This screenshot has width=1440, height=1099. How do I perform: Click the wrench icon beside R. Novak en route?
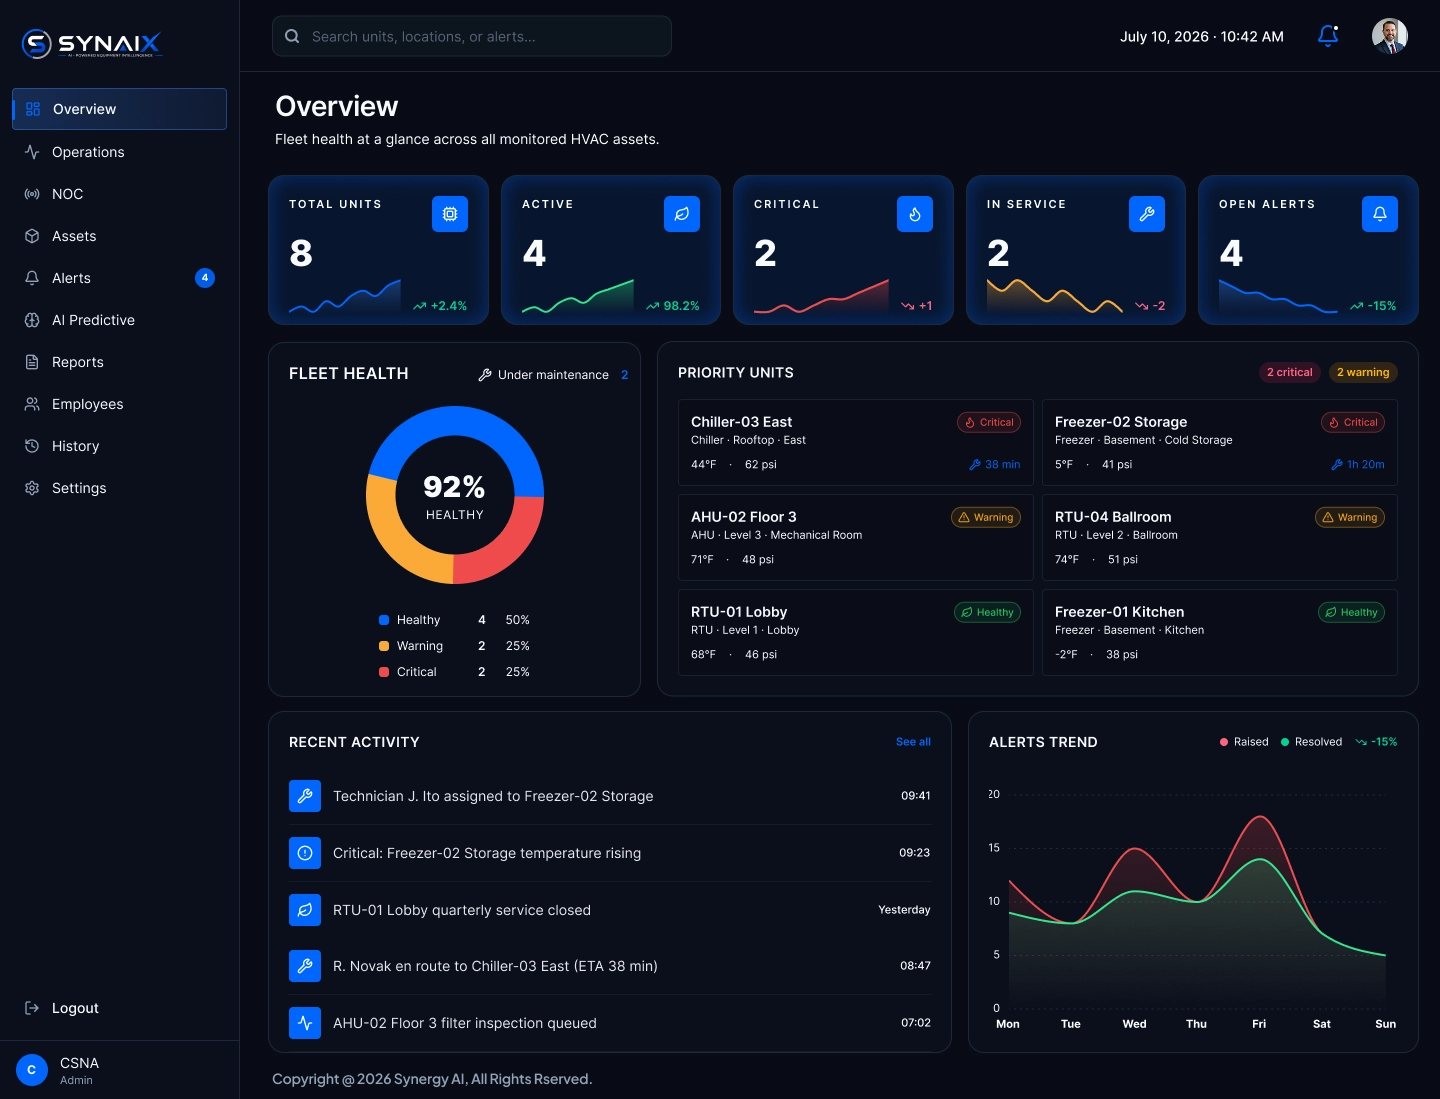305,966
